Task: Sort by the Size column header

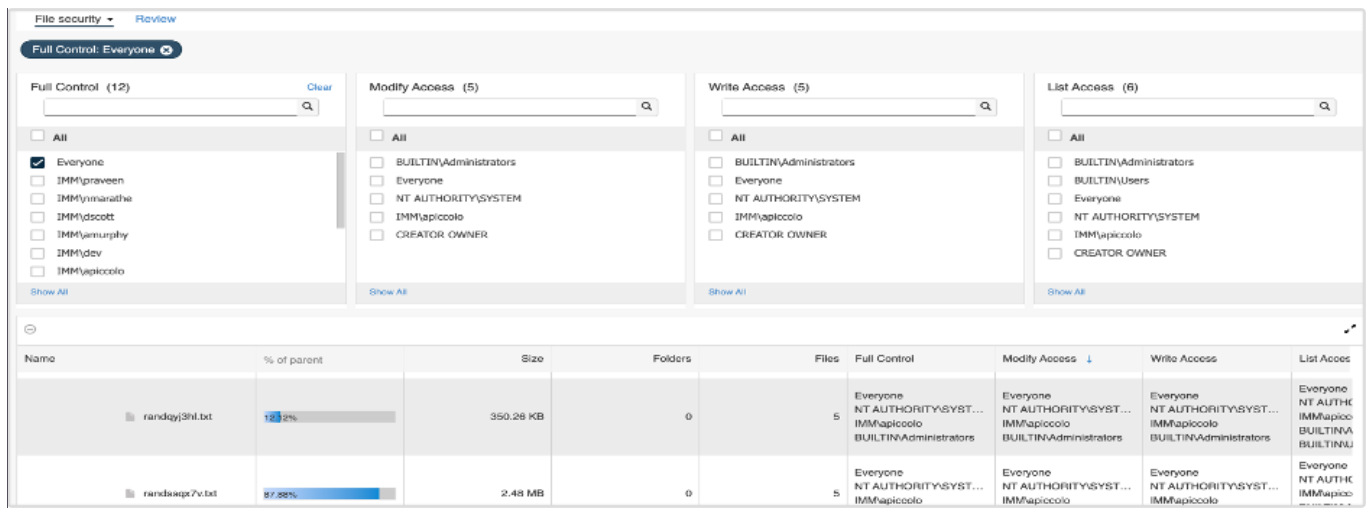Action: point(532,358)
